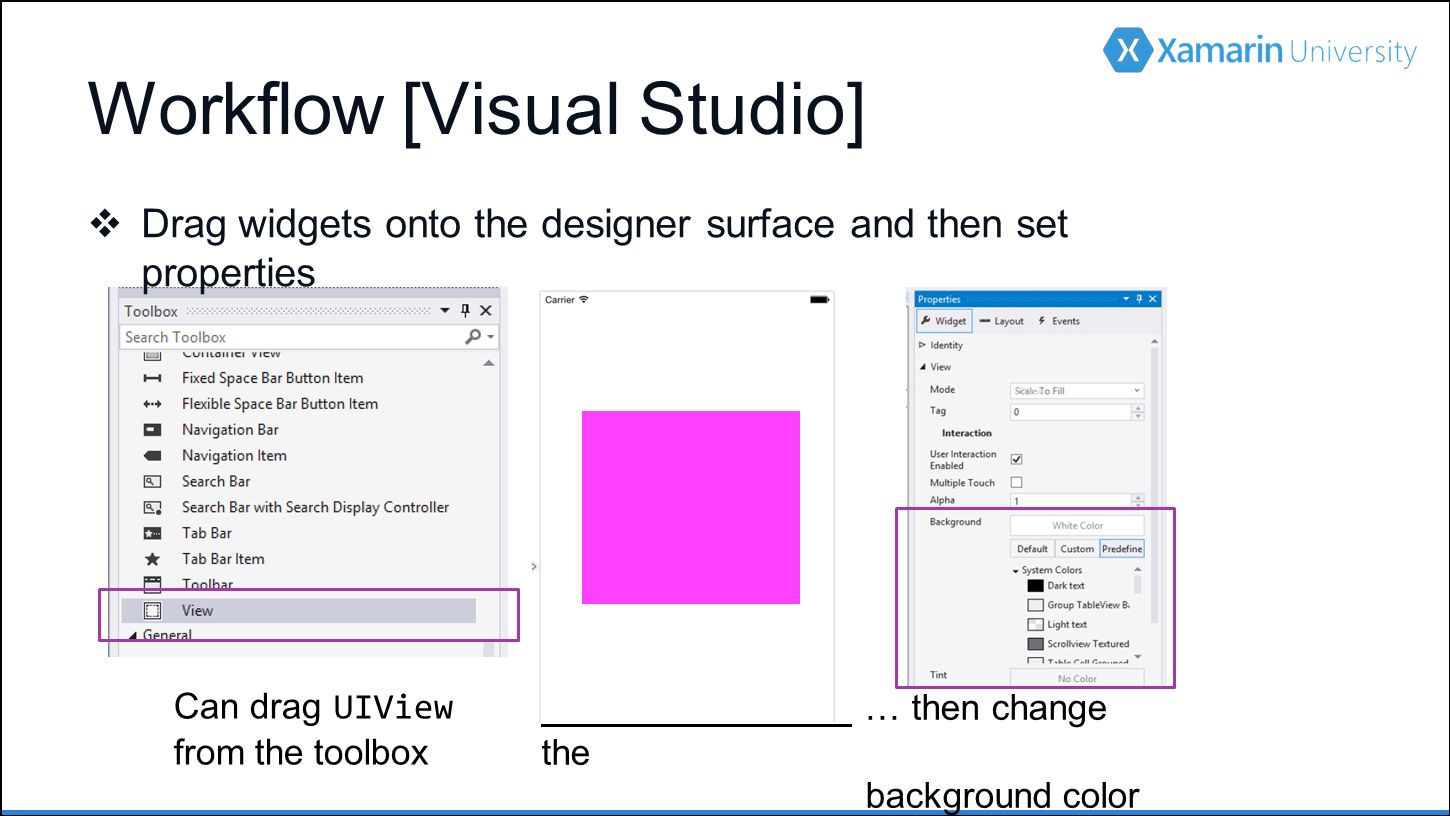Click the Navigation Bar text label
1450x816 pixels.
point(230,430)
